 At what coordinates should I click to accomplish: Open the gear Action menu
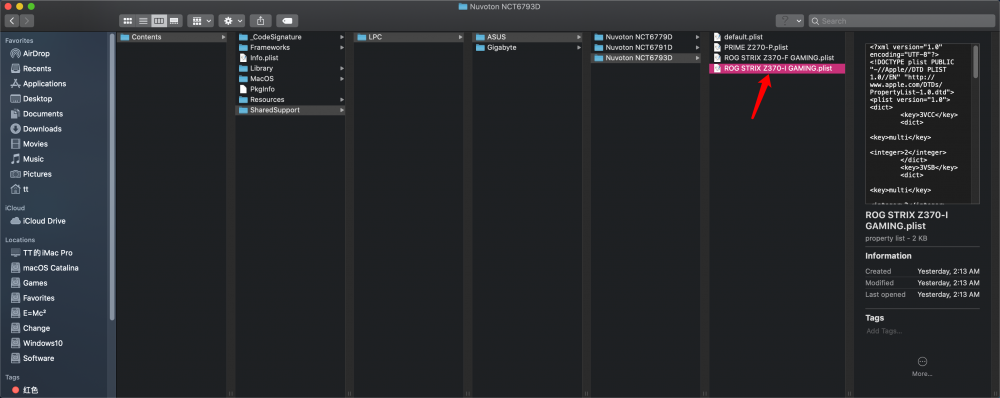232,21
